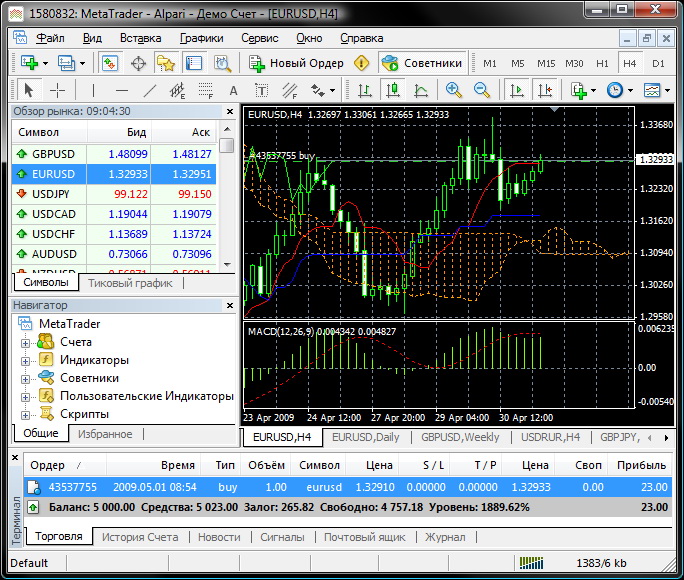Open the New Chart dropdown arrow
684x580 pixels.
[x=45, y=64]
